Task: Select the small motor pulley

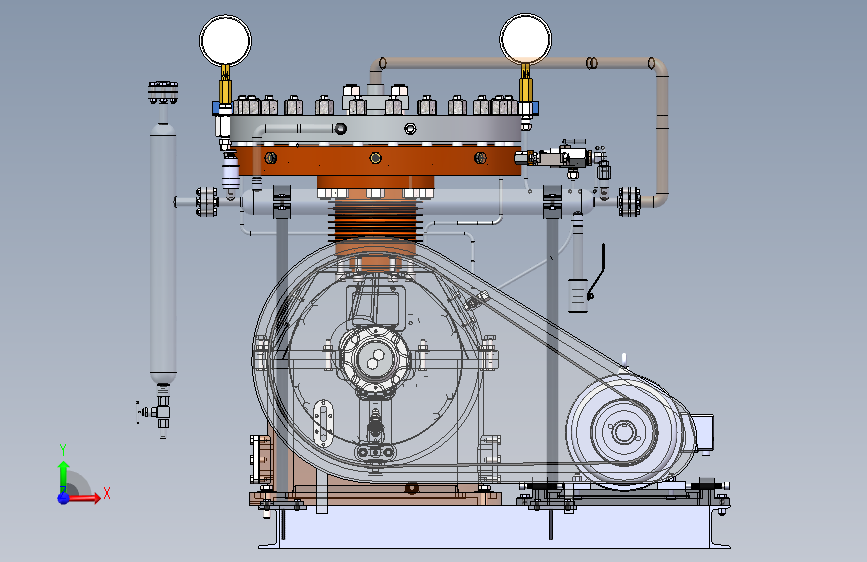Action: coord(624,431)
